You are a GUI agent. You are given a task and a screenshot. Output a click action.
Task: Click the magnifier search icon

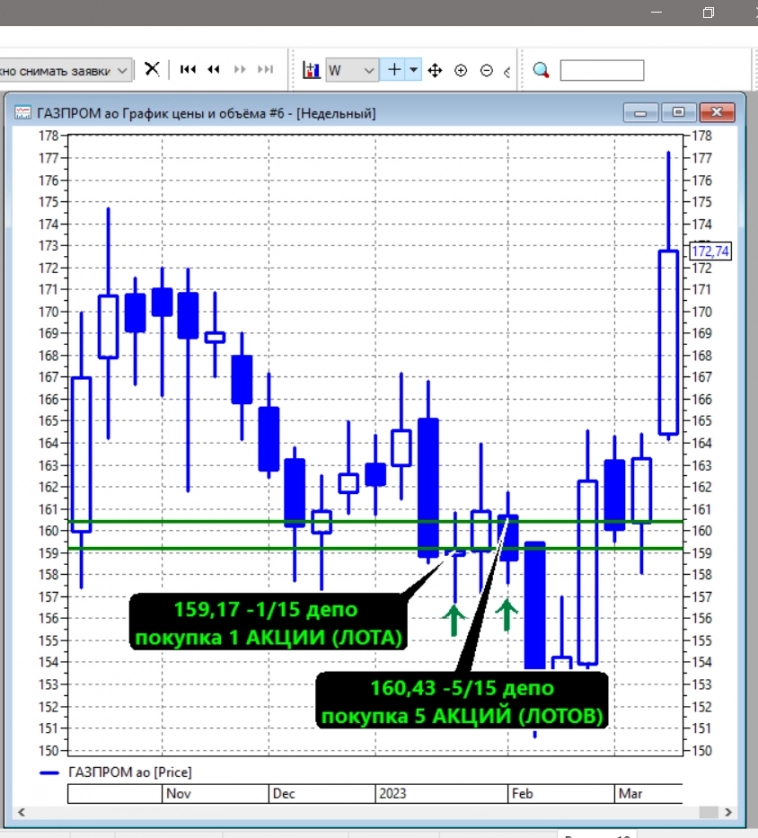(541, 70)
